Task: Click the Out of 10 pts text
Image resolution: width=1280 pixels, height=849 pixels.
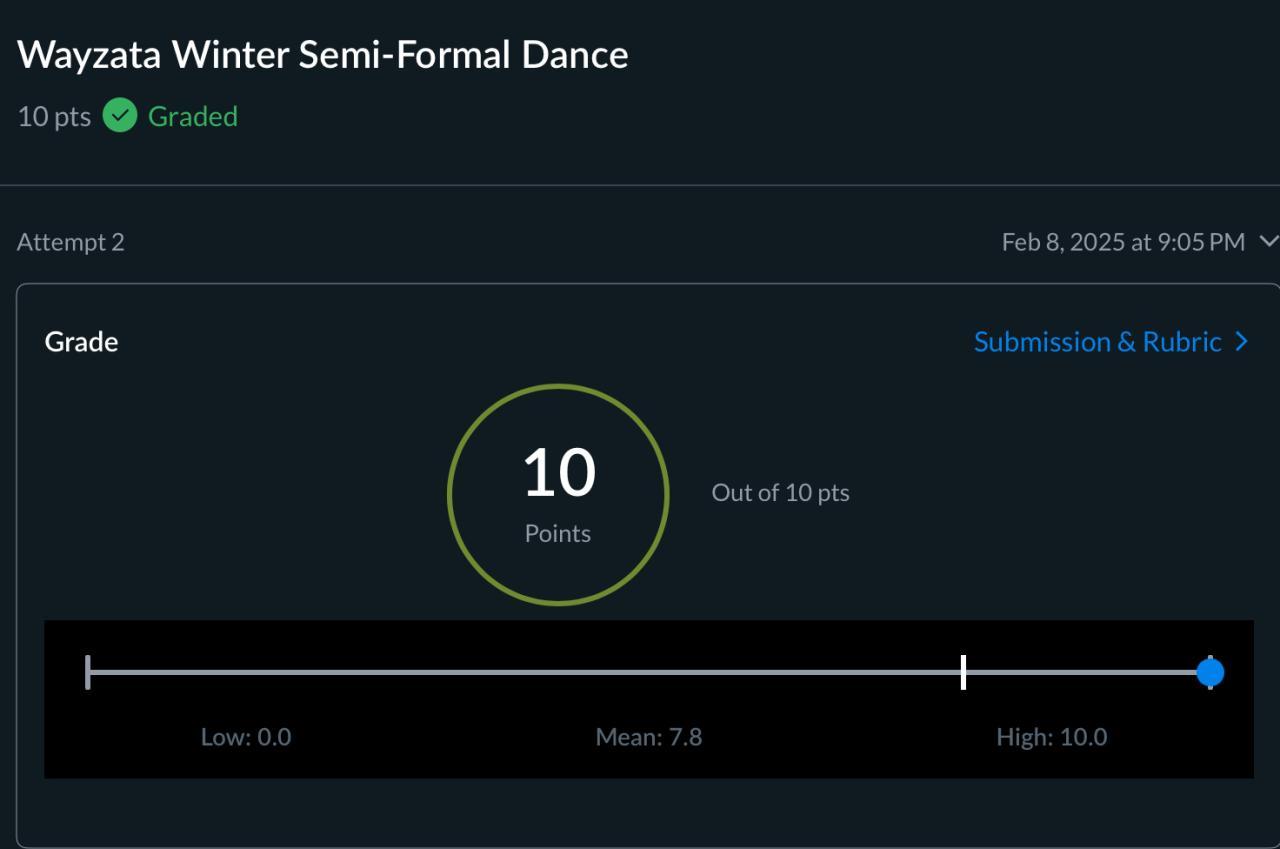Action: (780, 492)
